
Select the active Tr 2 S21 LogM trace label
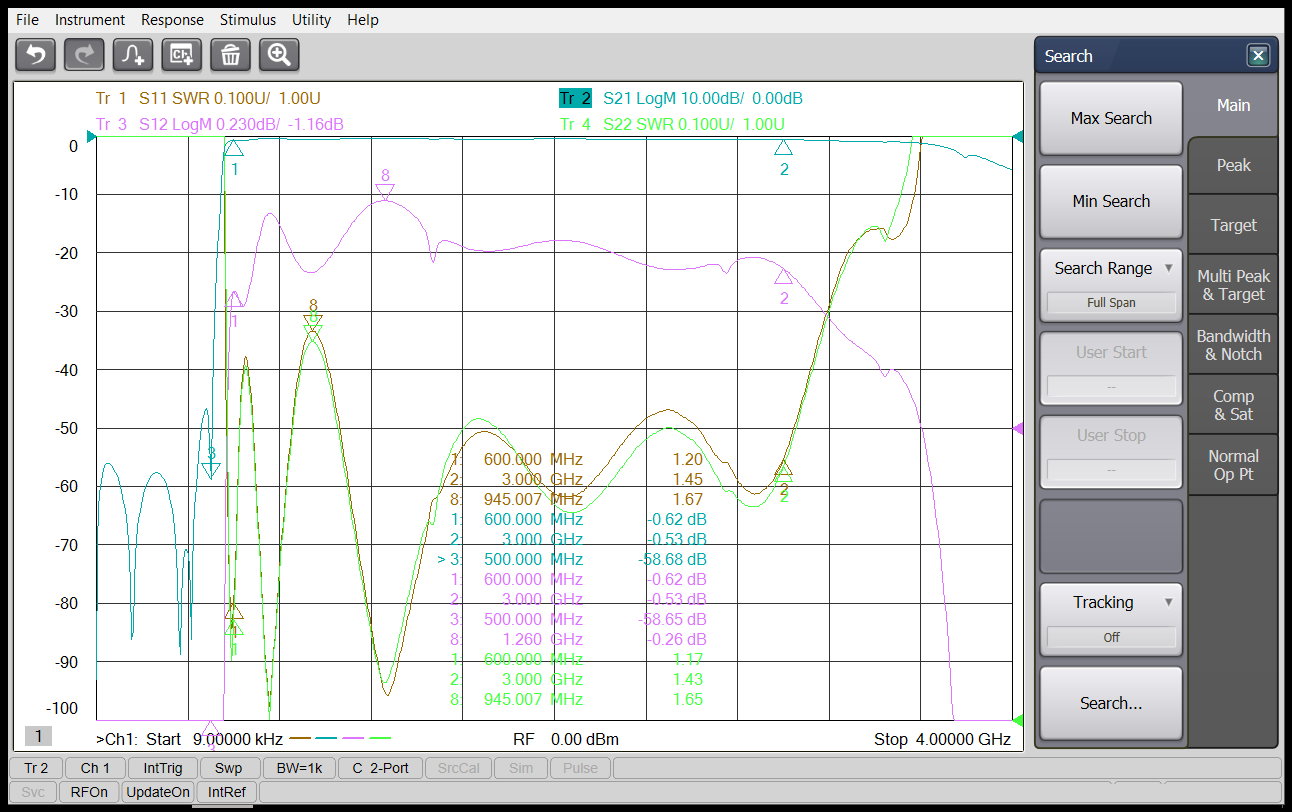pyautogui.click(x=681, y=98)
